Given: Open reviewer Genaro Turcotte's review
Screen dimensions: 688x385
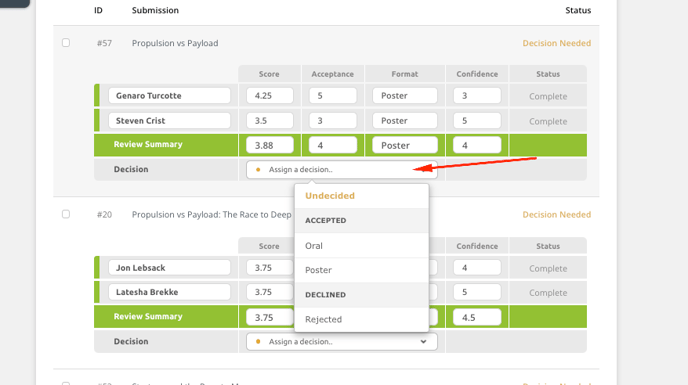Looking at the screenshot, I should [x=169, y=96].
